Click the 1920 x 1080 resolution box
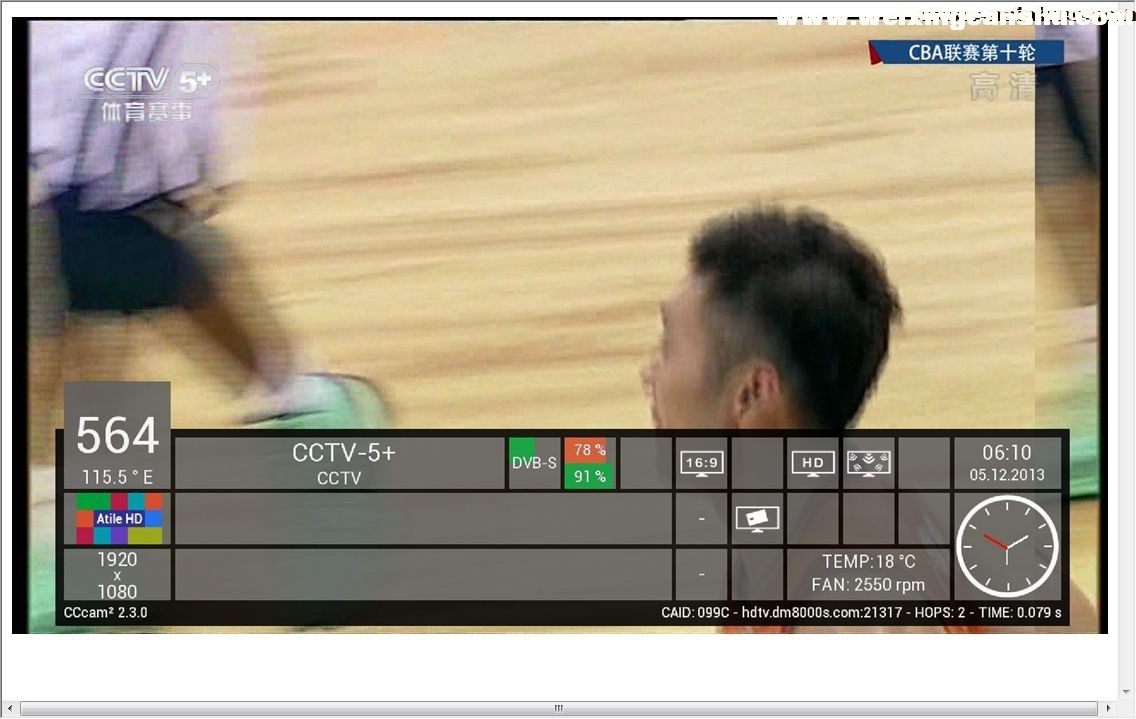 coord(117,575)
